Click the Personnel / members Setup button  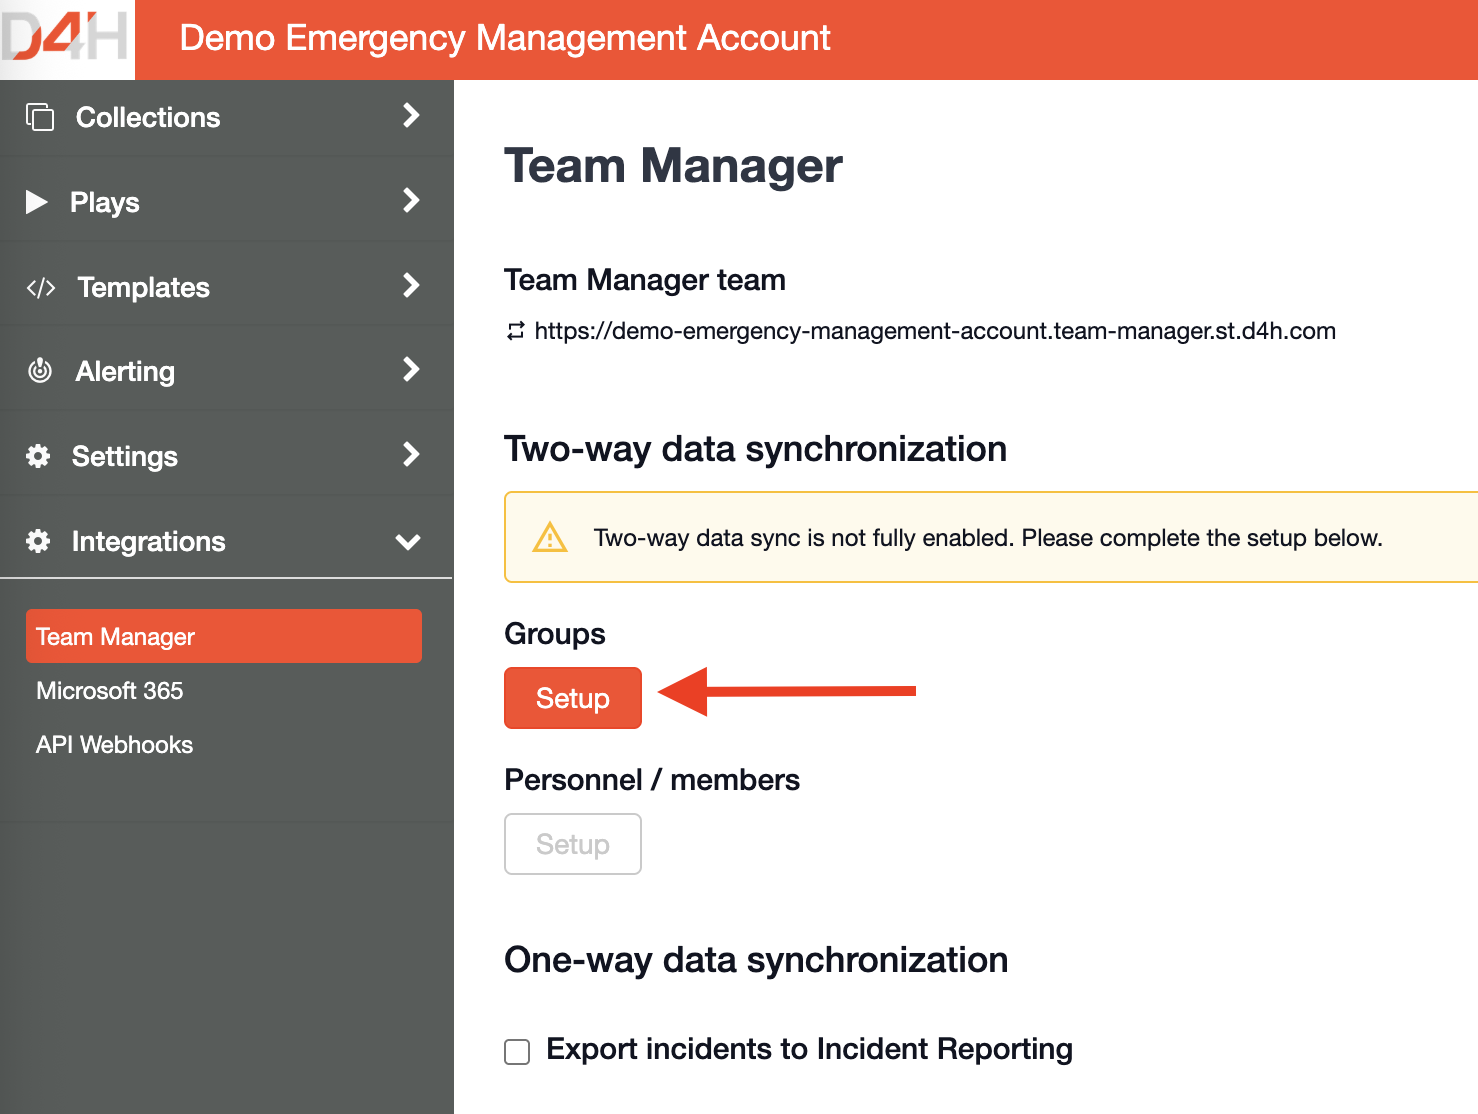(573, 844)
